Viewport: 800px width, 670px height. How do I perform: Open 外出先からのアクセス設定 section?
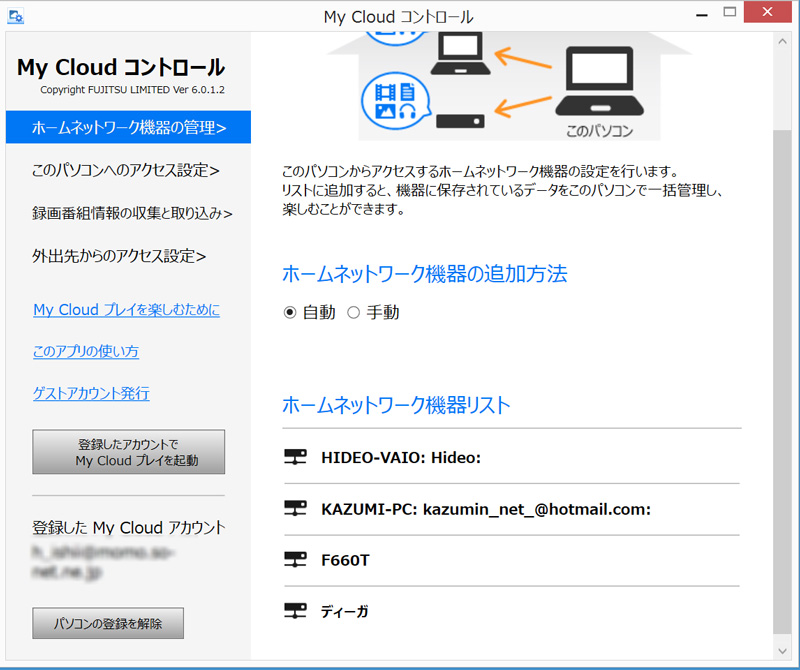pyautogui.click(x=119, y=256)
